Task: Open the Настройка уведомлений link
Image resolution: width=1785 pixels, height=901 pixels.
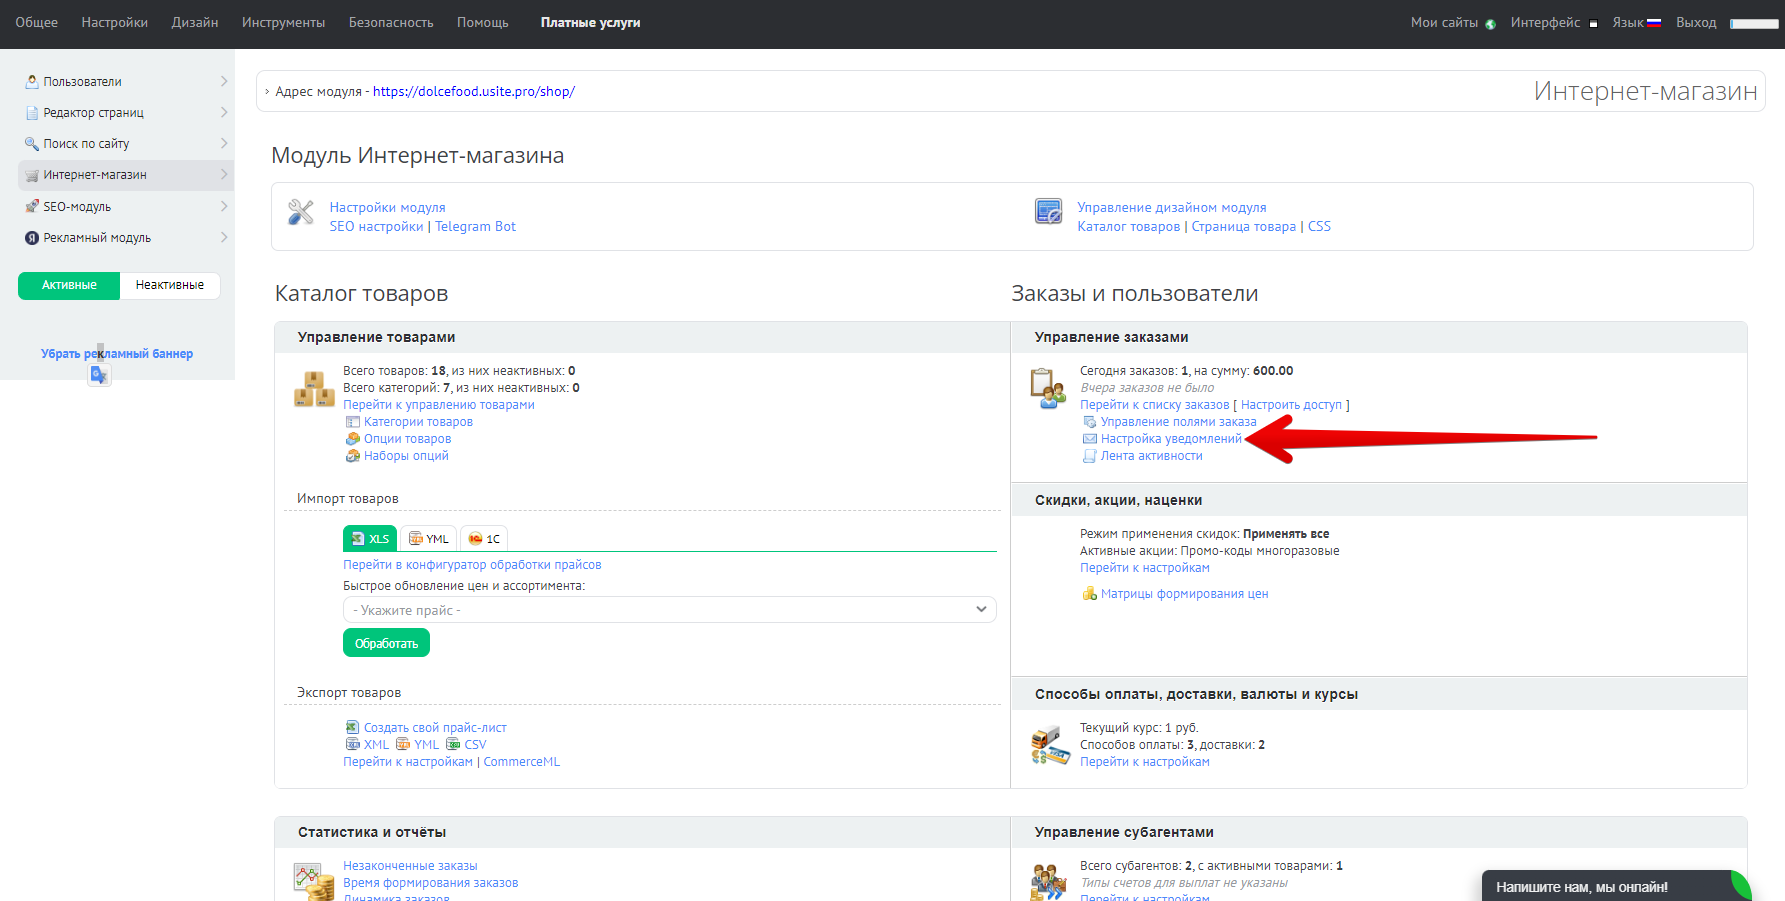Action: [x=1170, y=439]
